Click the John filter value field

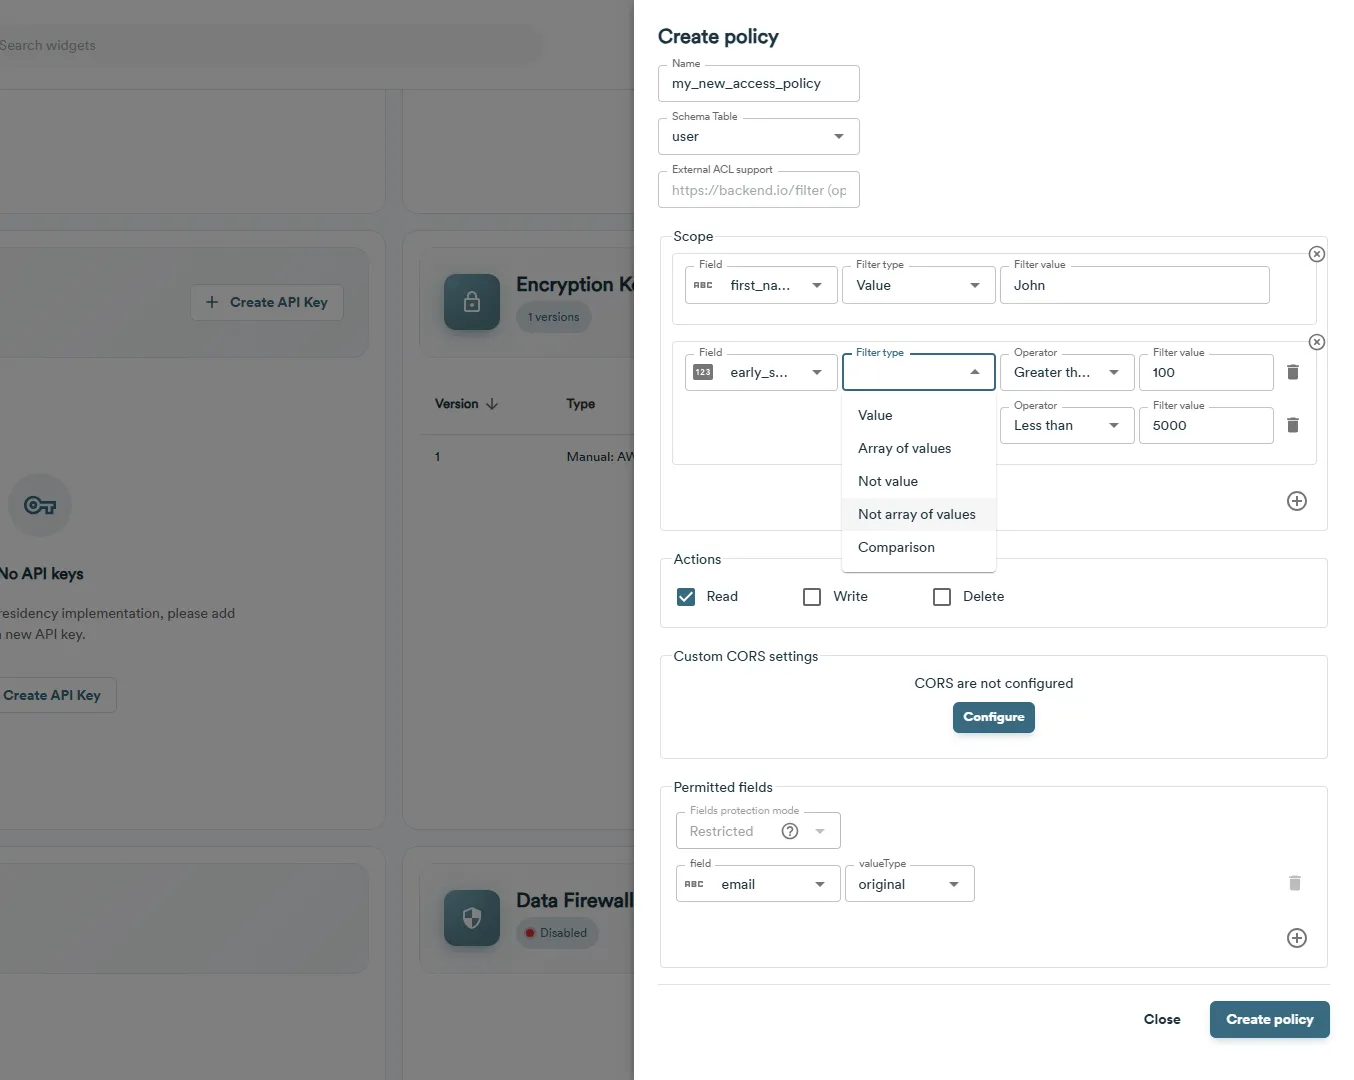pos(1135,285)
